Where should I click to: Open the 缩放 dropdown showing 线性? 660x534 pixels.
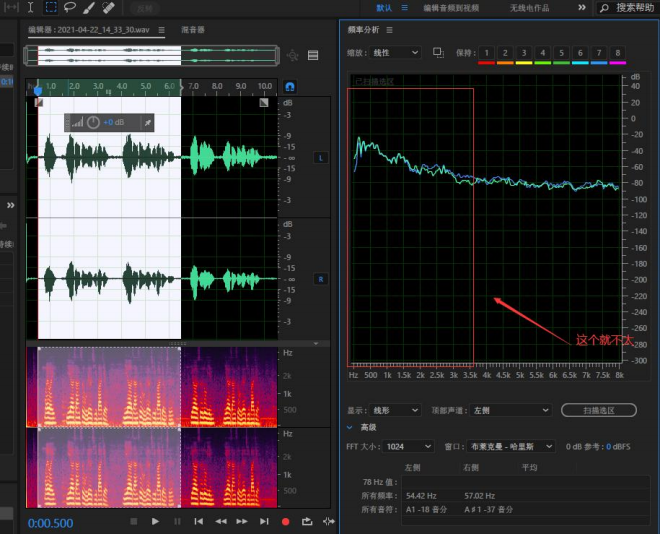(x=395, y=53)
